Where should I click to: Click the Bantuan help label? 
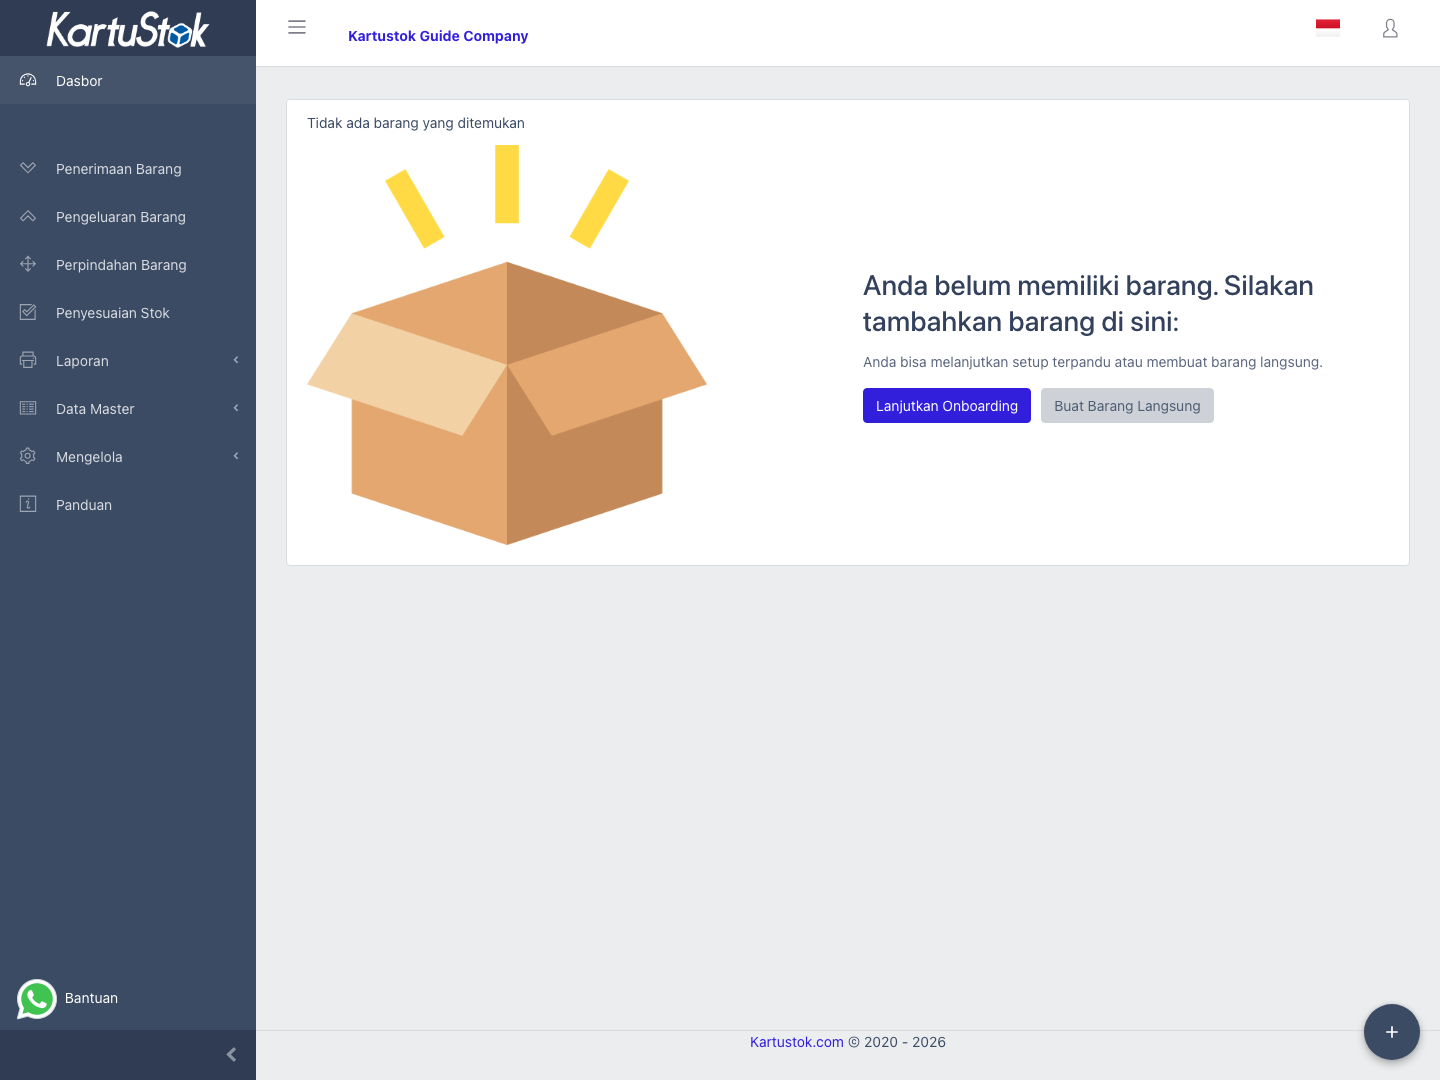click(91, 998)
